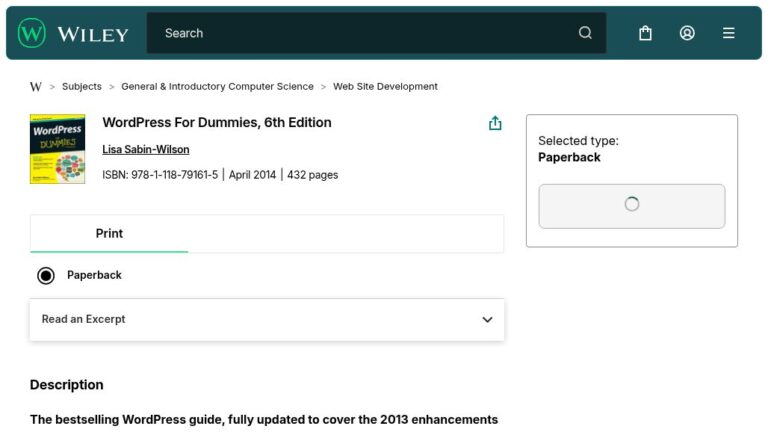768x432 pixels.
Task: Click the Description heading
Action: point(66,385)
